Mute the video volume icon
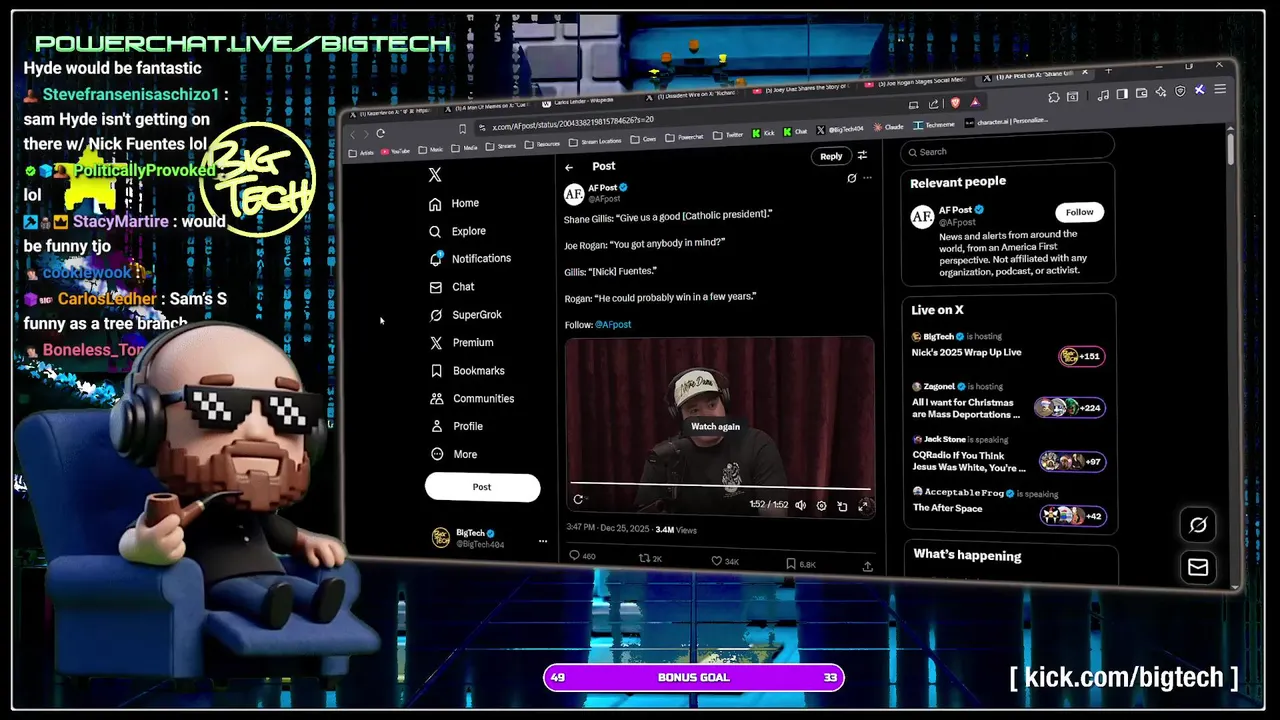This screenshot has width=1280, height=720. pyautogui.click(x=800, y=505)
